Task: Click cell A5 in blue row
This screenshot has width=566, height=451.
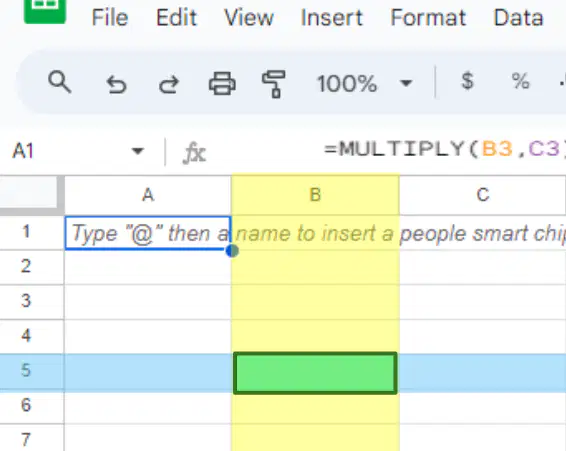Action: (x=148, y=372)
